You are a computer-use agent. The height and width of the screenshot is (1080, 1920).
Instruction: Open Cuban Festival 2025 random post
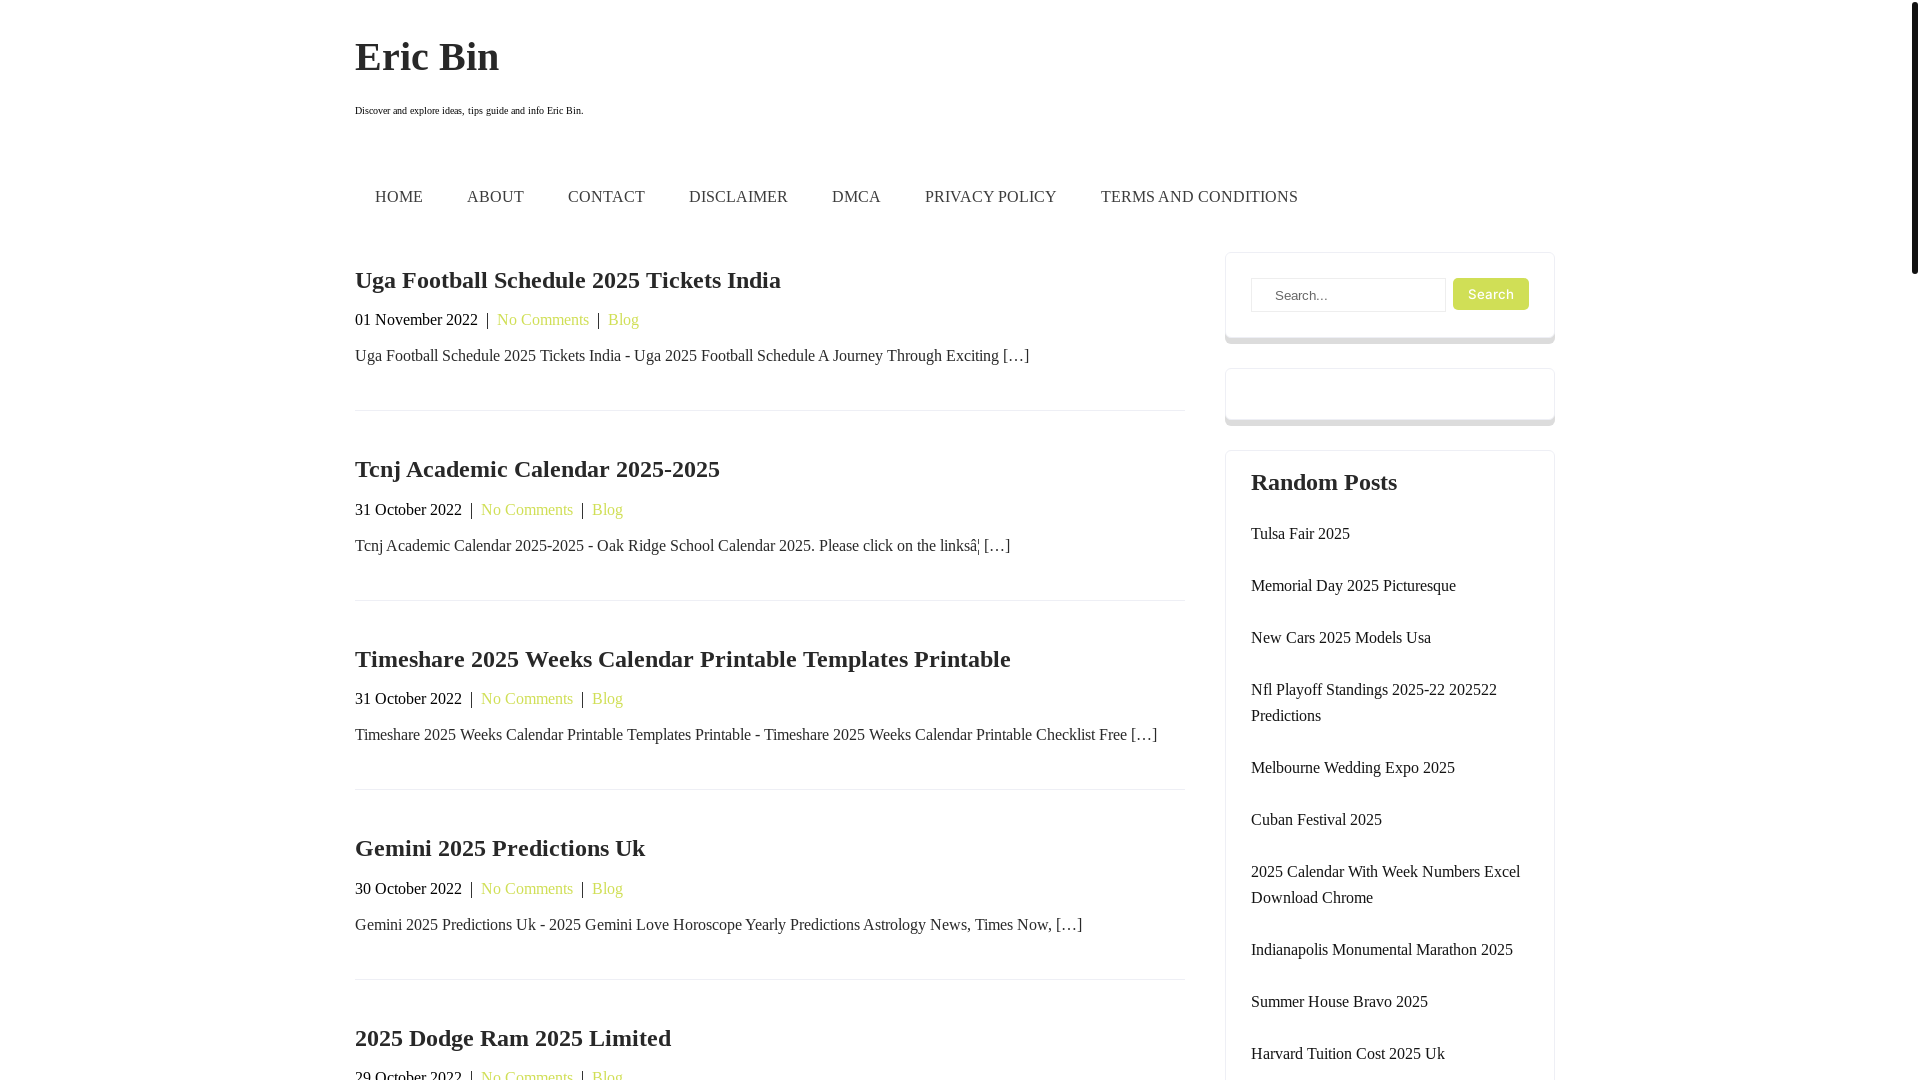tap(1316, 820)
